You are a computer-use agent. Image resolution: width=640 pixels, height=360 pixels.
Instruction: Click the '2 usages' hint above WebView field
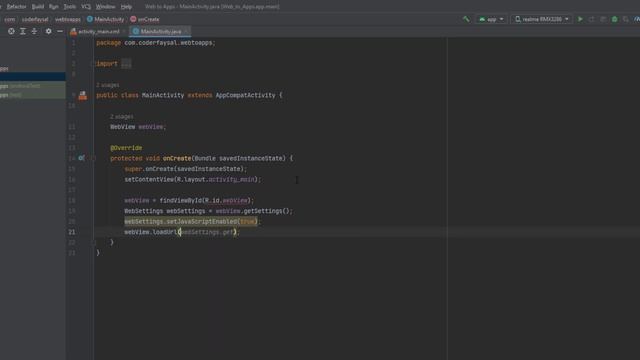[x=122, y=116]
